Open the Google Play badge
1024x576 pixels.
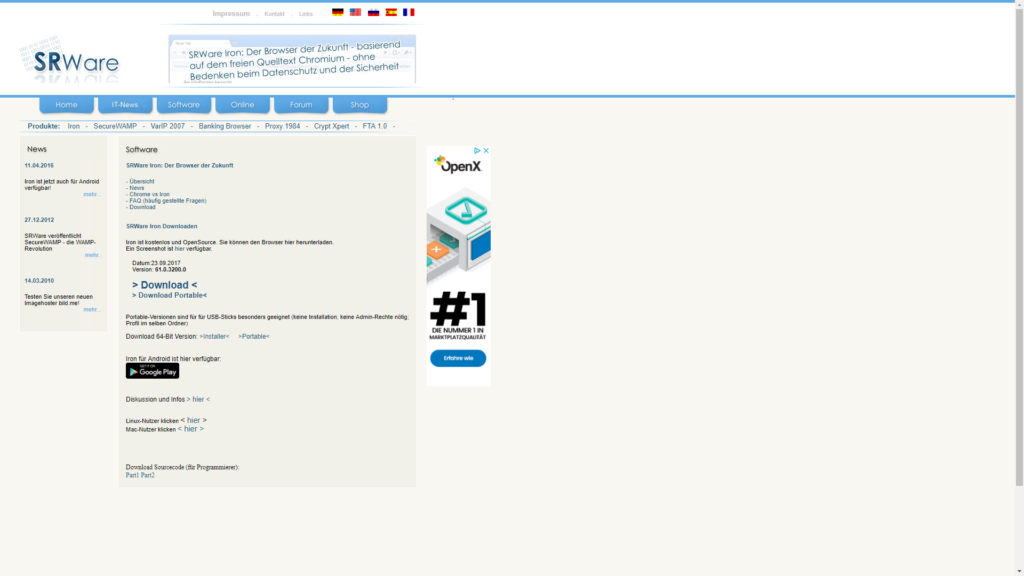[x=152, y=371]
